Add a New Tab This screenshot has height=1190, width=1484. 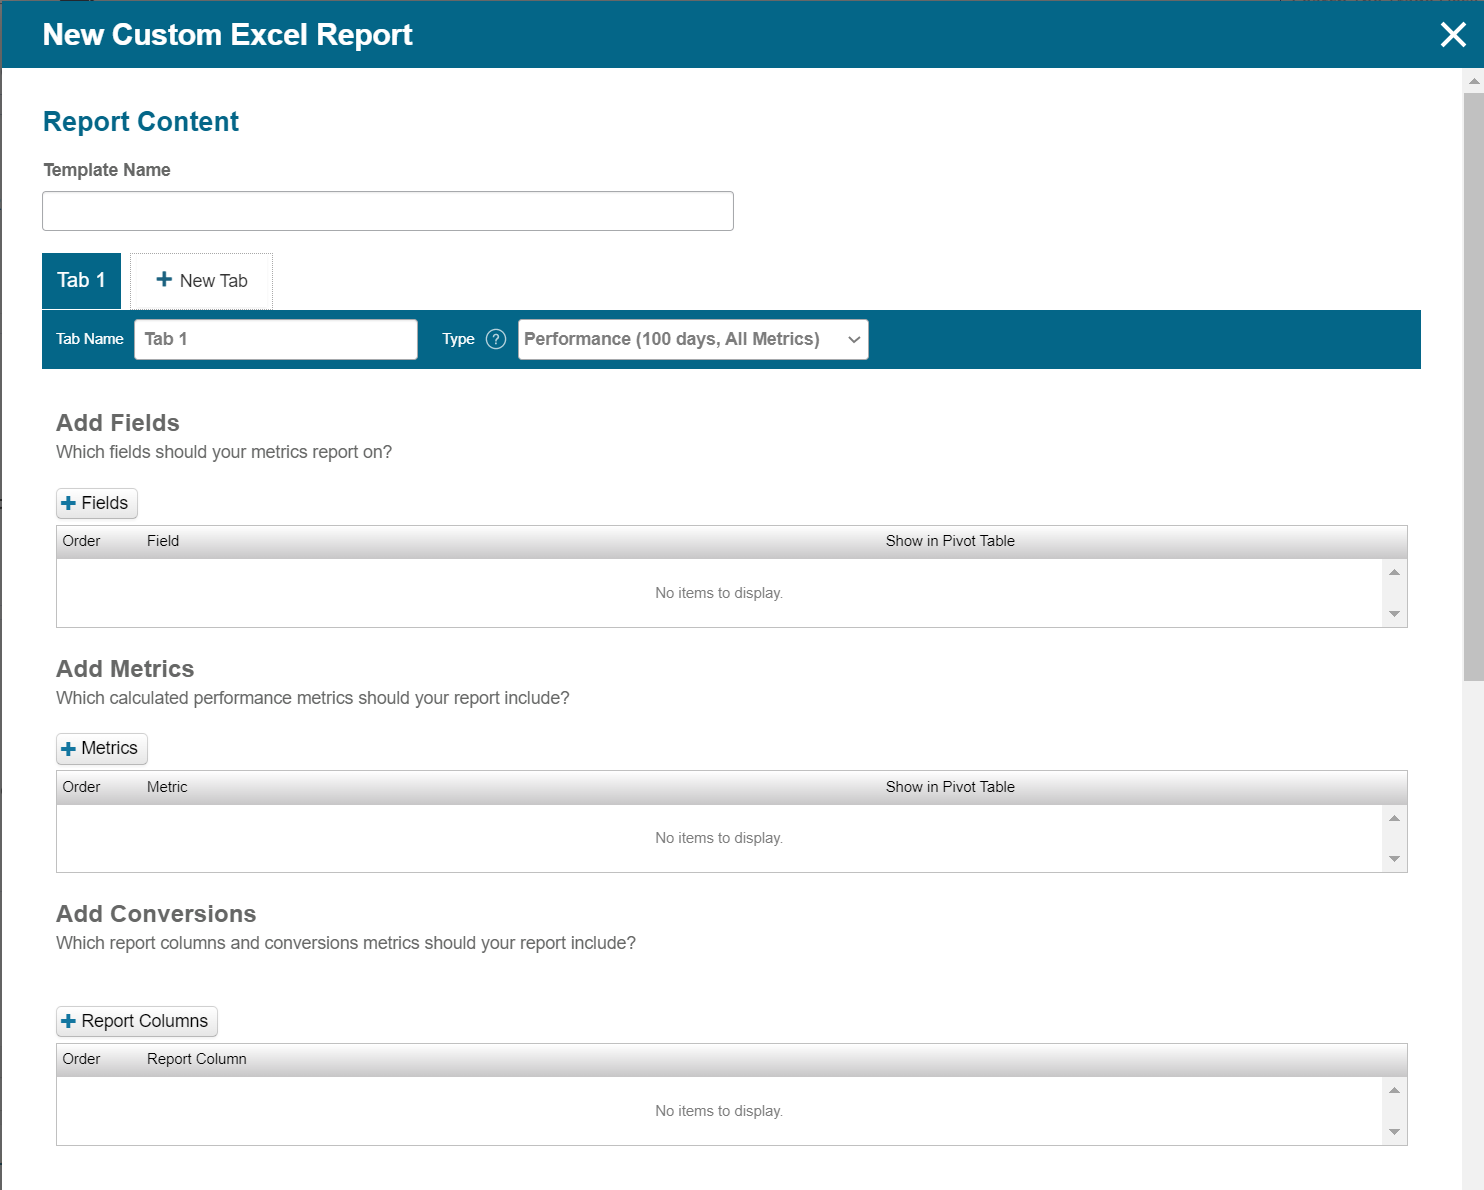[x=201, y=281]
